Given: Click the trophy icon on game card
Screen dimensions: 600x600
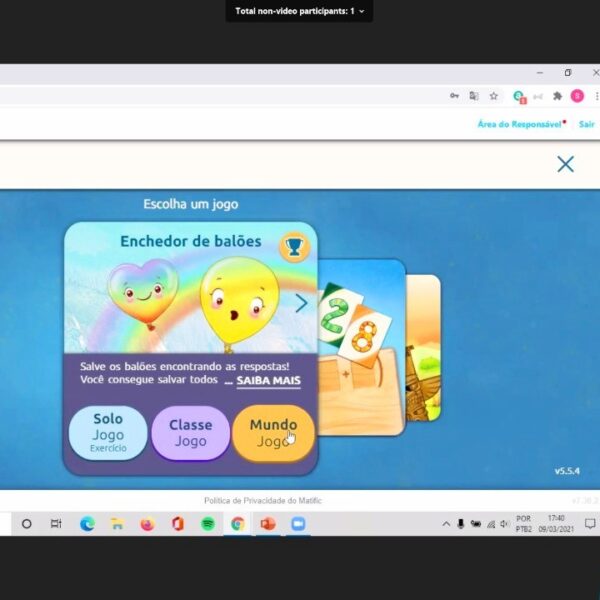Looking at the screenshot, I should tap(293, 245).
